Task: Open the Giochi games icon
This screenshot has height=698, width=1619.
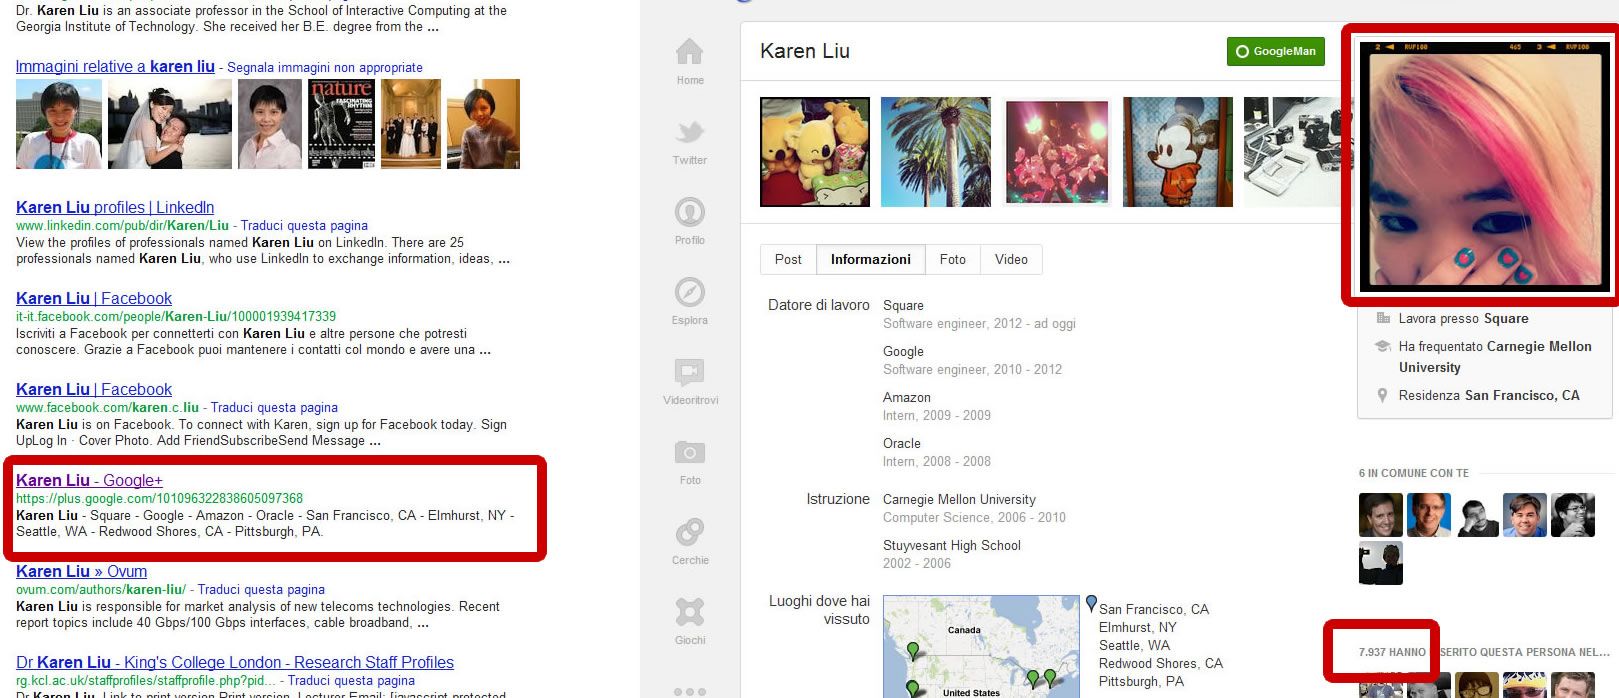Action: tap(689, 612)
